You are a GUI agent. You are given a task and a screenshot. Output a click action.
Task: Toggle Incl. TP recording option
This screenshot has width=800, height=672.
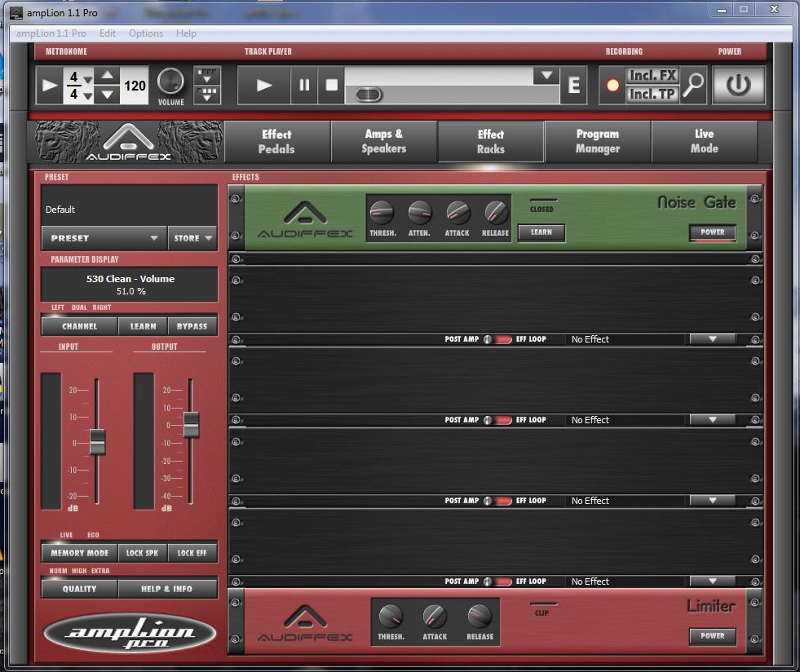point(653,94)
